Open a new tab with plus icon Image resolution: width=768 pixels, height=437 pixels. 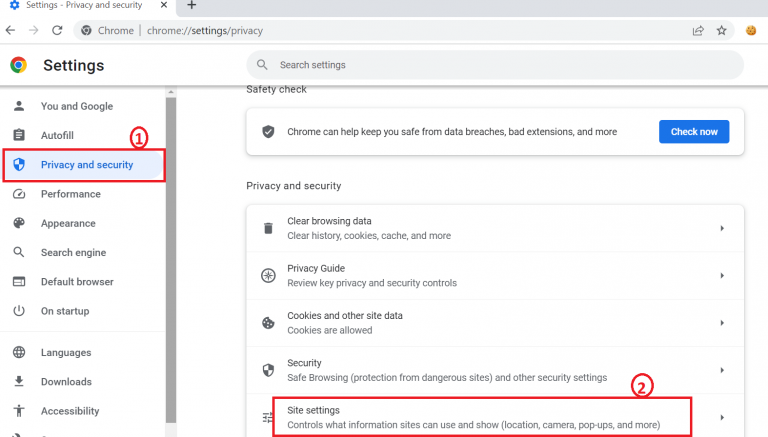pos(192,6)
